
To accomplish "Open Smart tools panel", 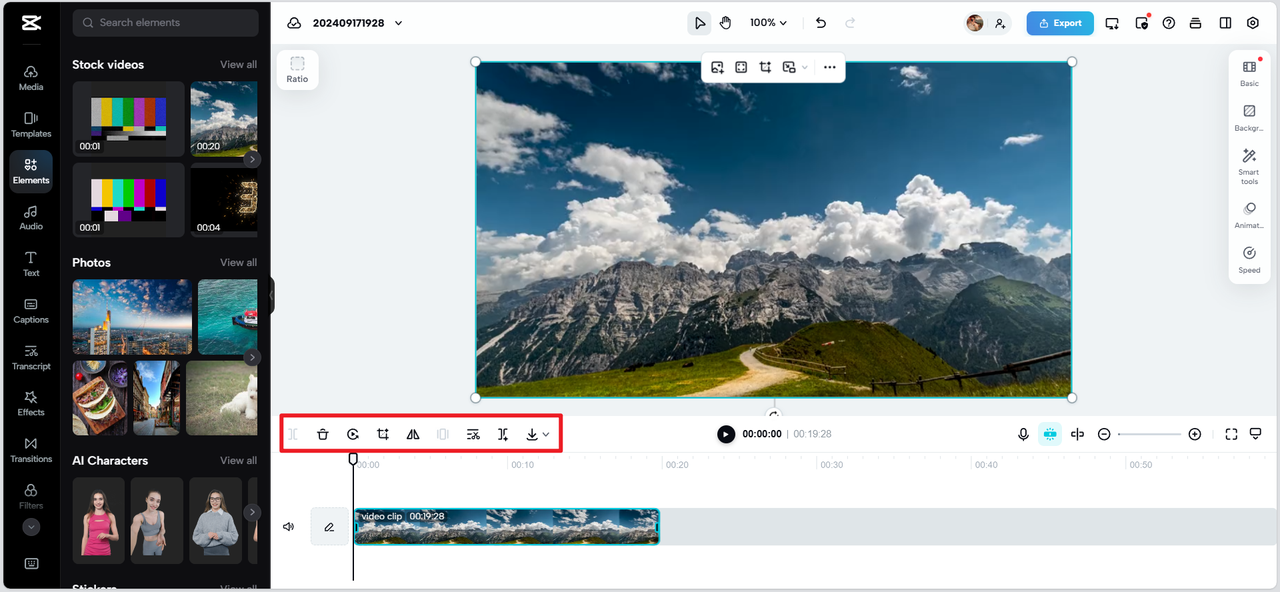I will [x=1249, y=167].
